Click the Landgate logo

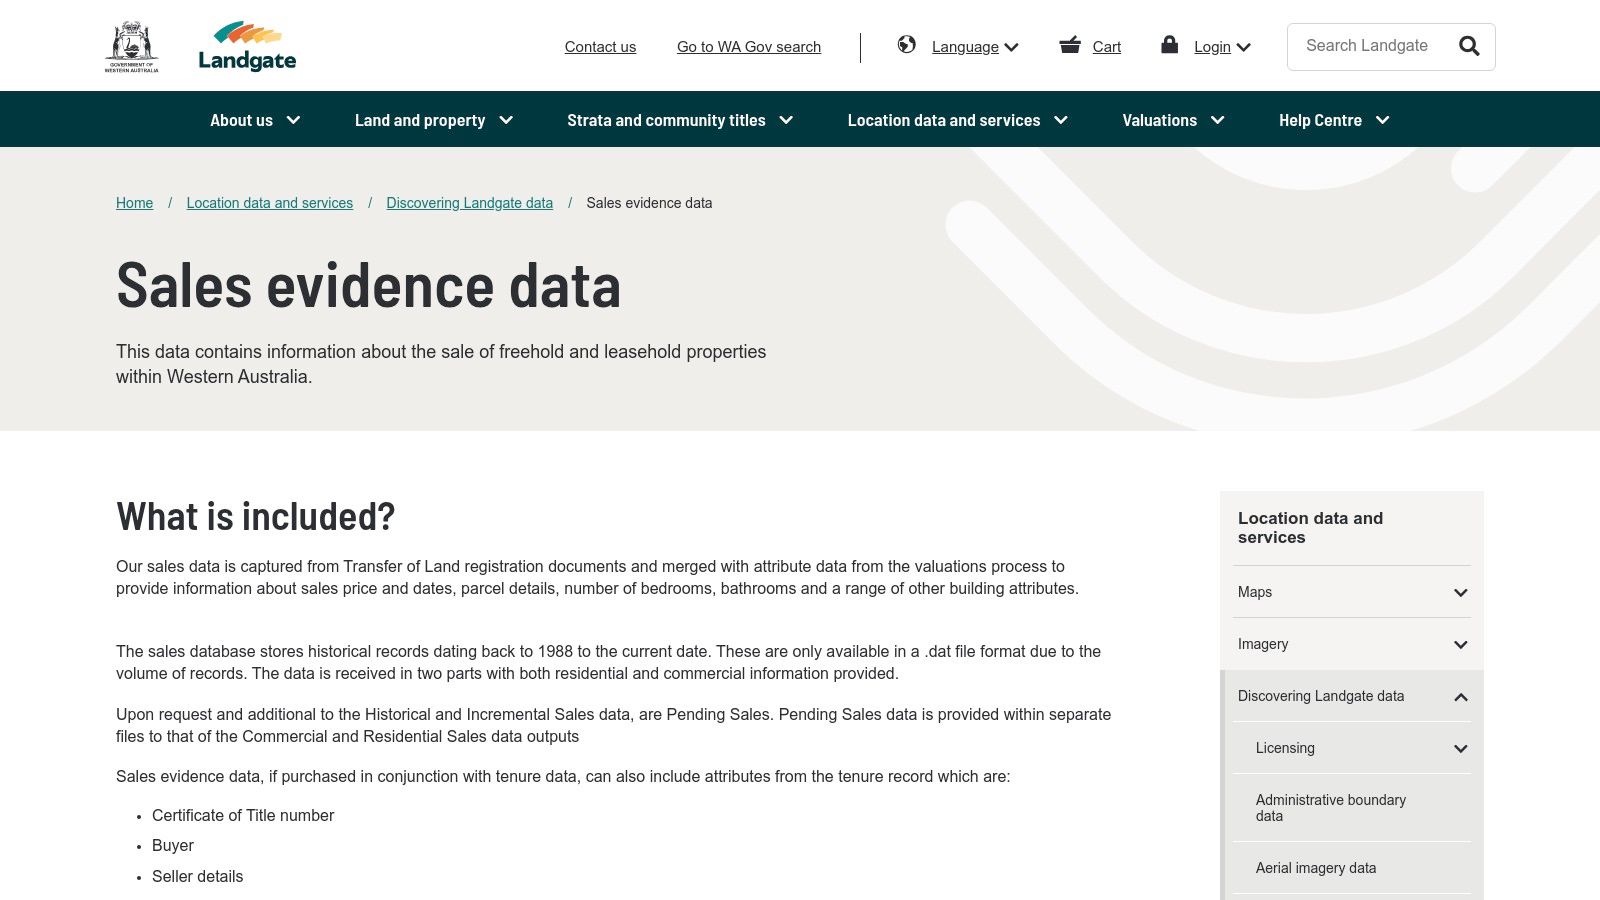pos(248,44)
